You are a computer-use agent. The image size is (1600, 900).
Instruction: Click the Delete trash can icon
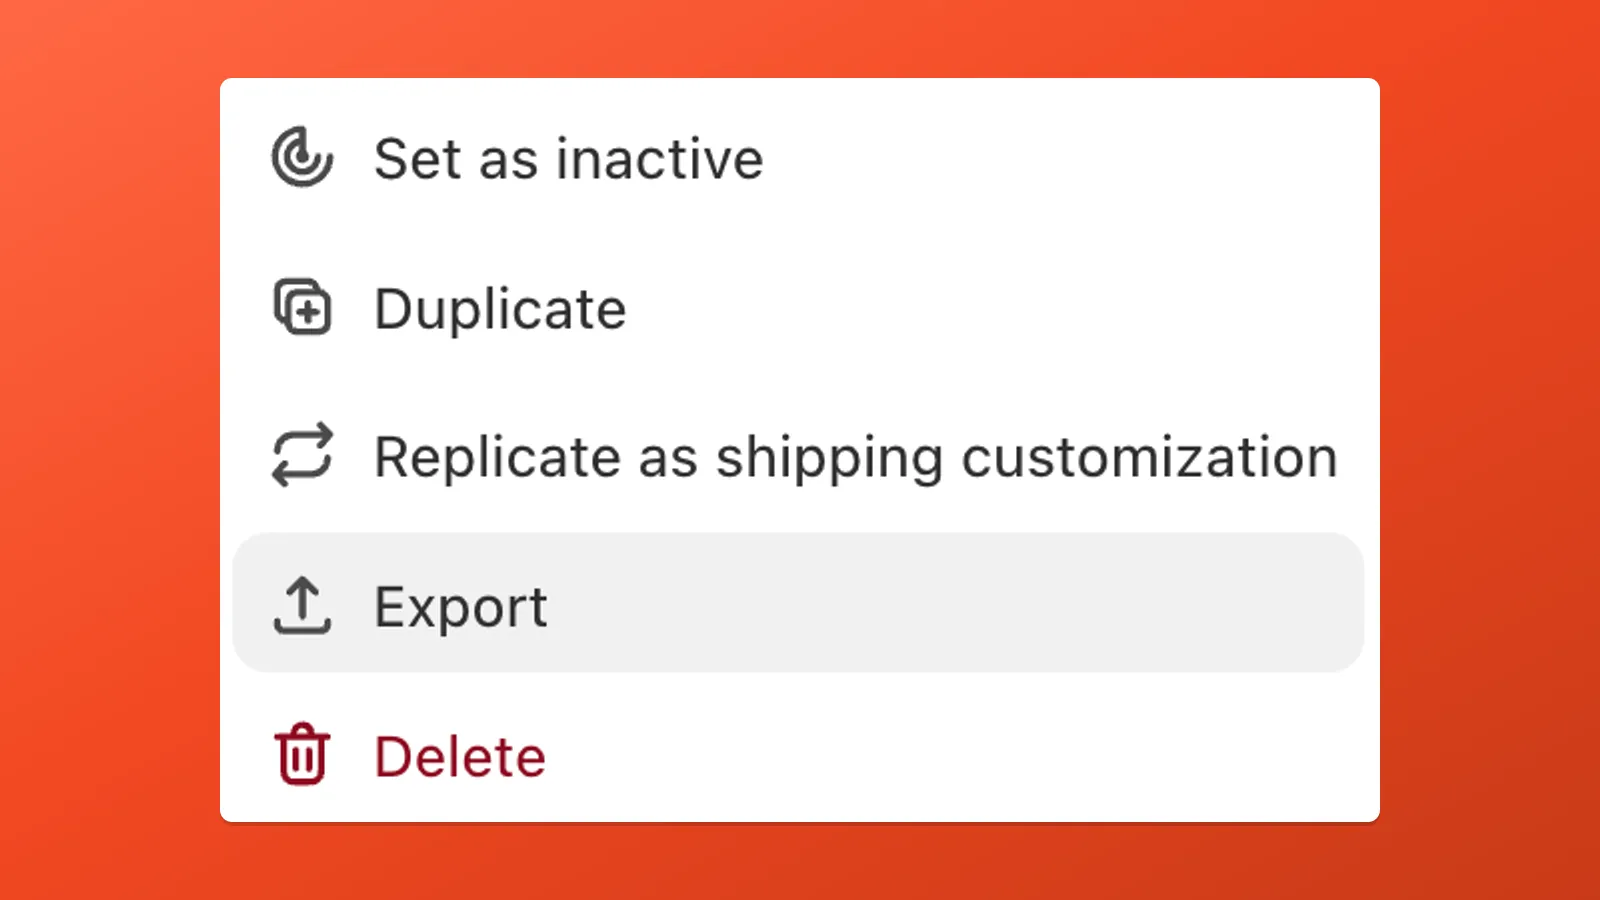[303, 755]
